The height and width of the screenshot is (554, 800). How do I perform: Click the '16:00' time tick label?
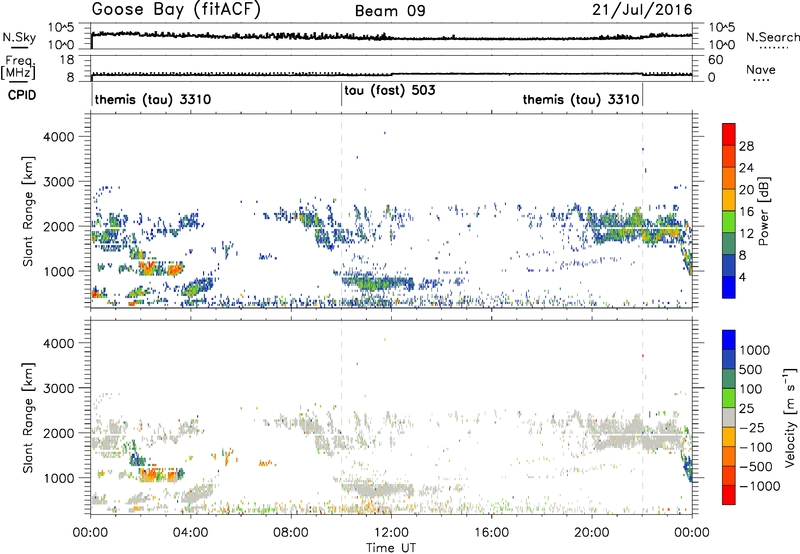(491, 533)
